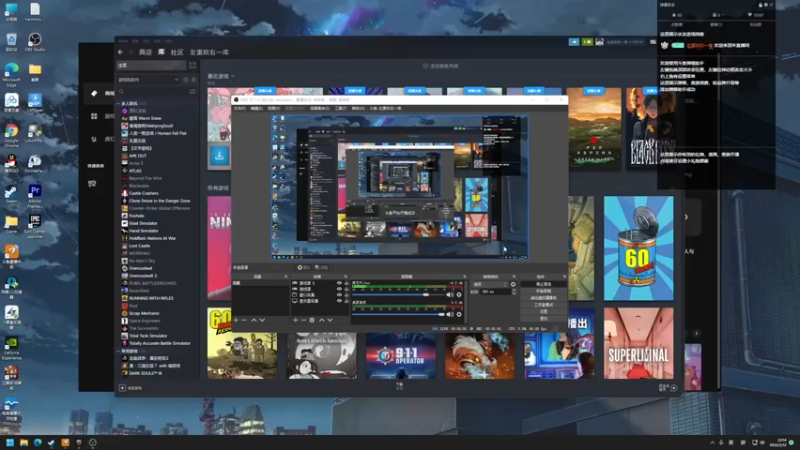Viewport: 800px width, 450px height.
Task: Lock the window capture source
Action: (346, 295)
